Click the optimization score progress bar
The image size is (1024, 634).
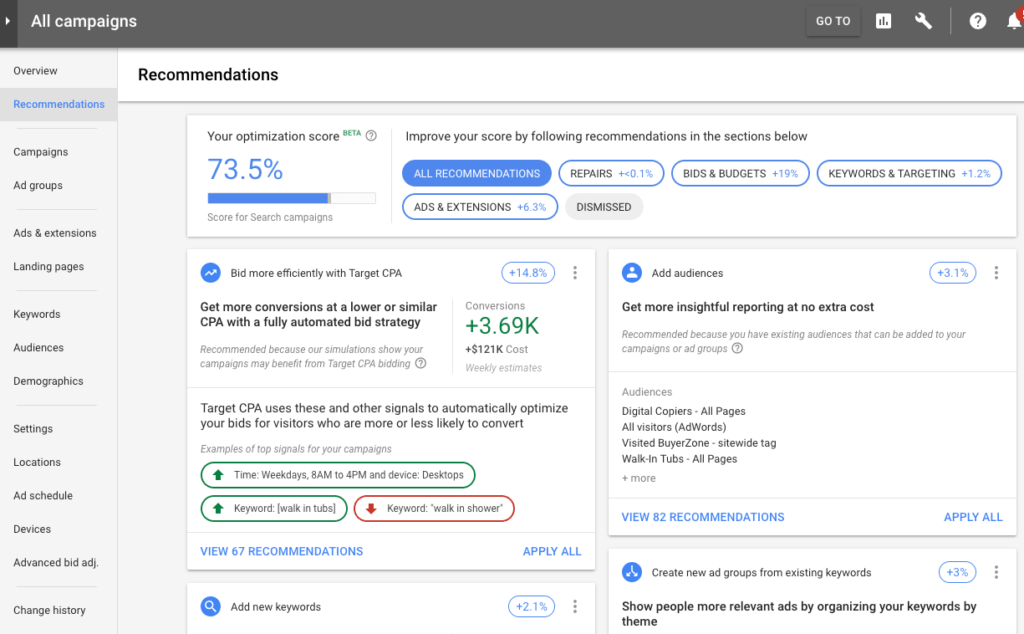(x=291, y=197)
